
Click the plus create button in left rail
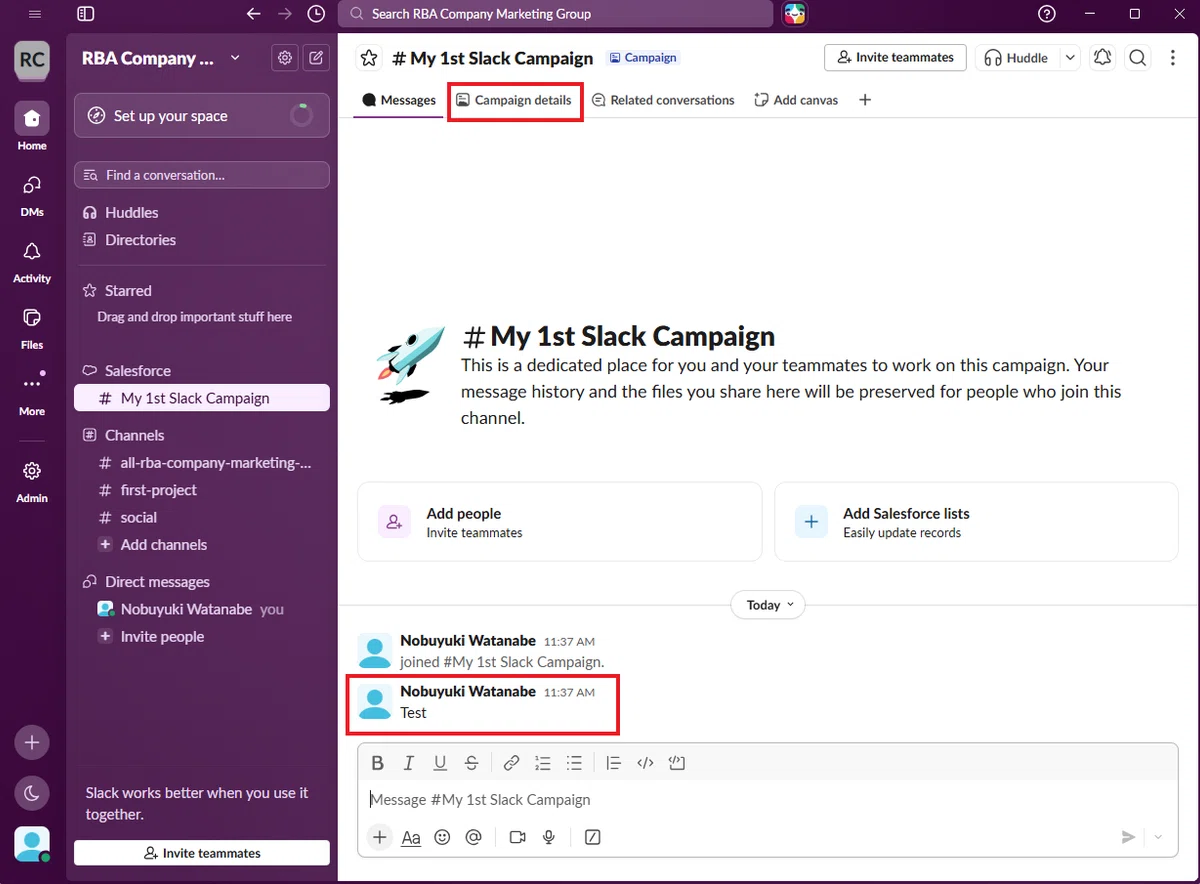(x=32, y=743)
